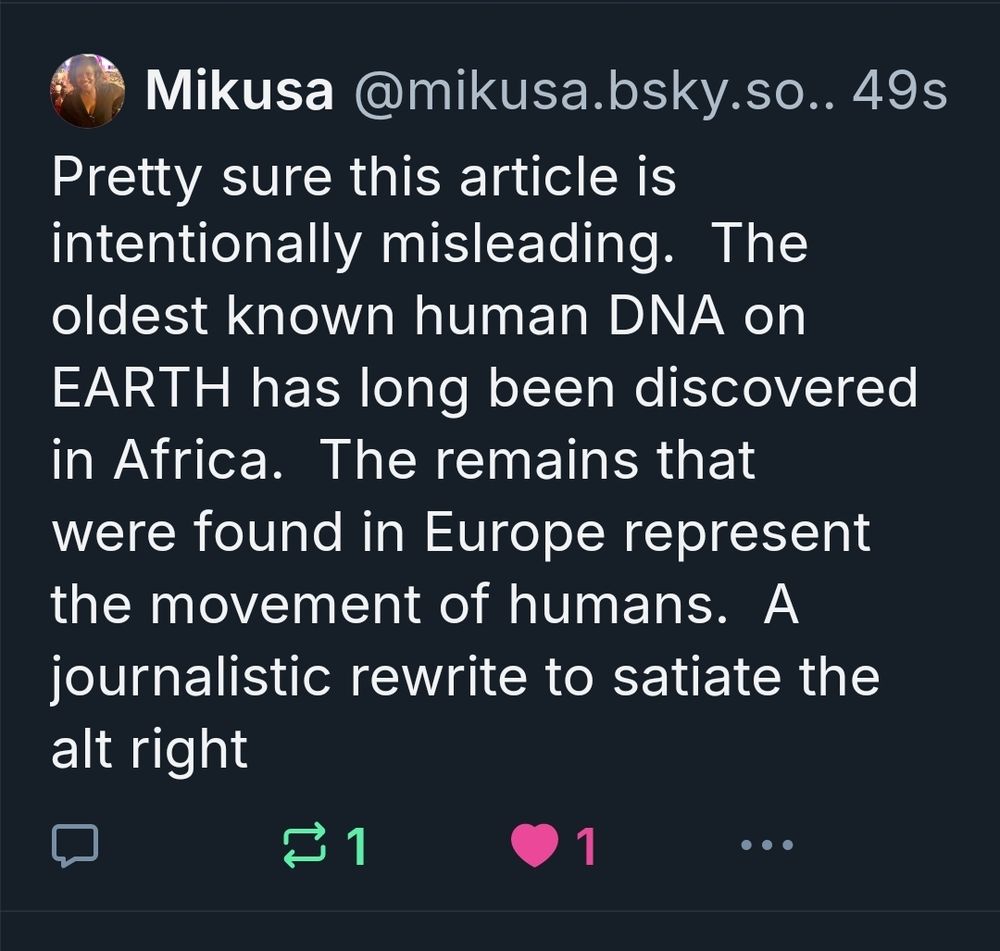
Task: Open Mikusa's profile avatar picture
Action: tap(87, 91)
